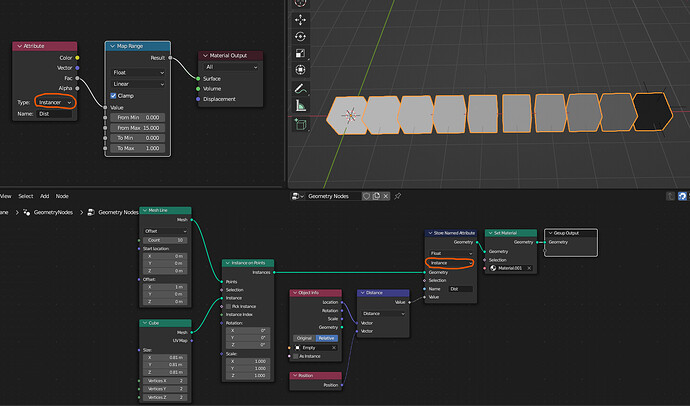Open the Node menu in node editor
Screen dimensions: 690x406
[x=62, y=196]
